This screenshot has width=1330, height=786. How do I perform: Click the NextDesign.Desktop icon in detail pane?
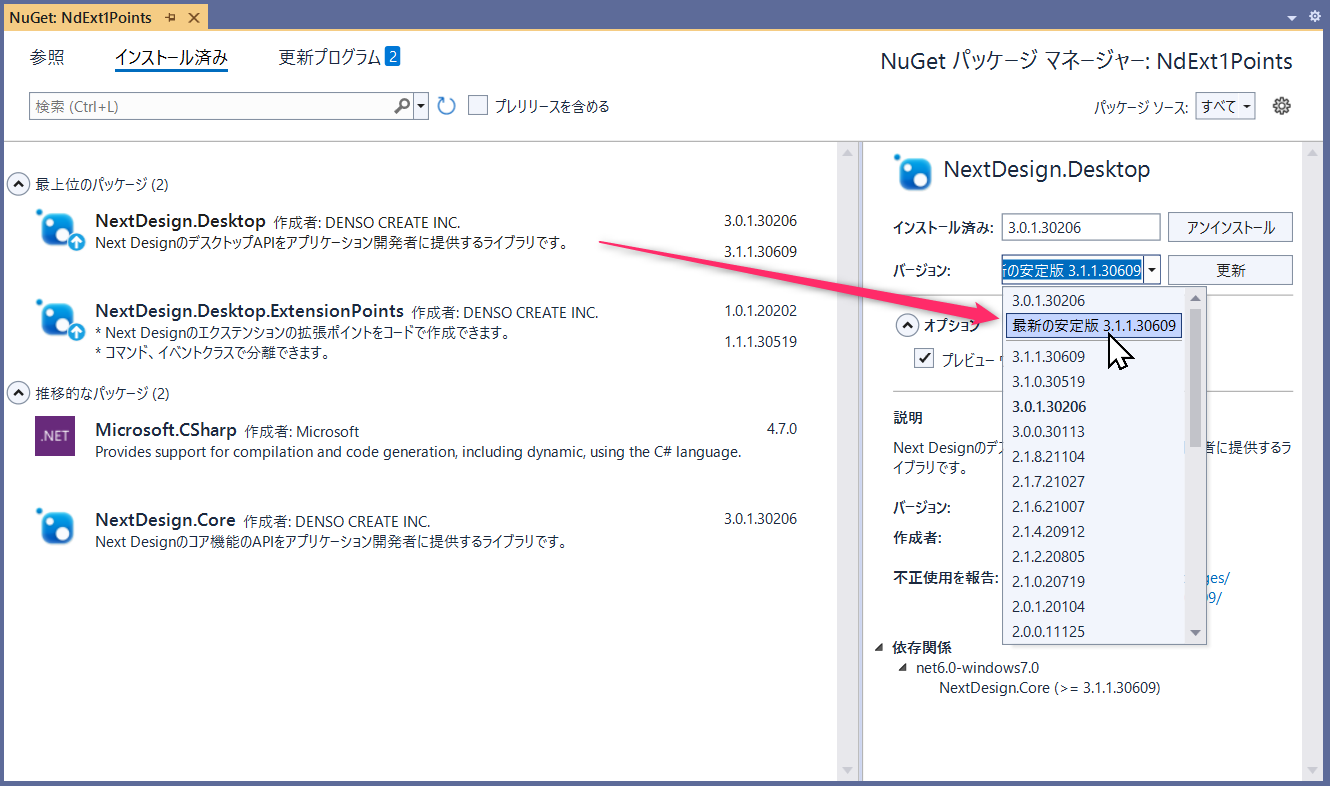tap(914, 172)
